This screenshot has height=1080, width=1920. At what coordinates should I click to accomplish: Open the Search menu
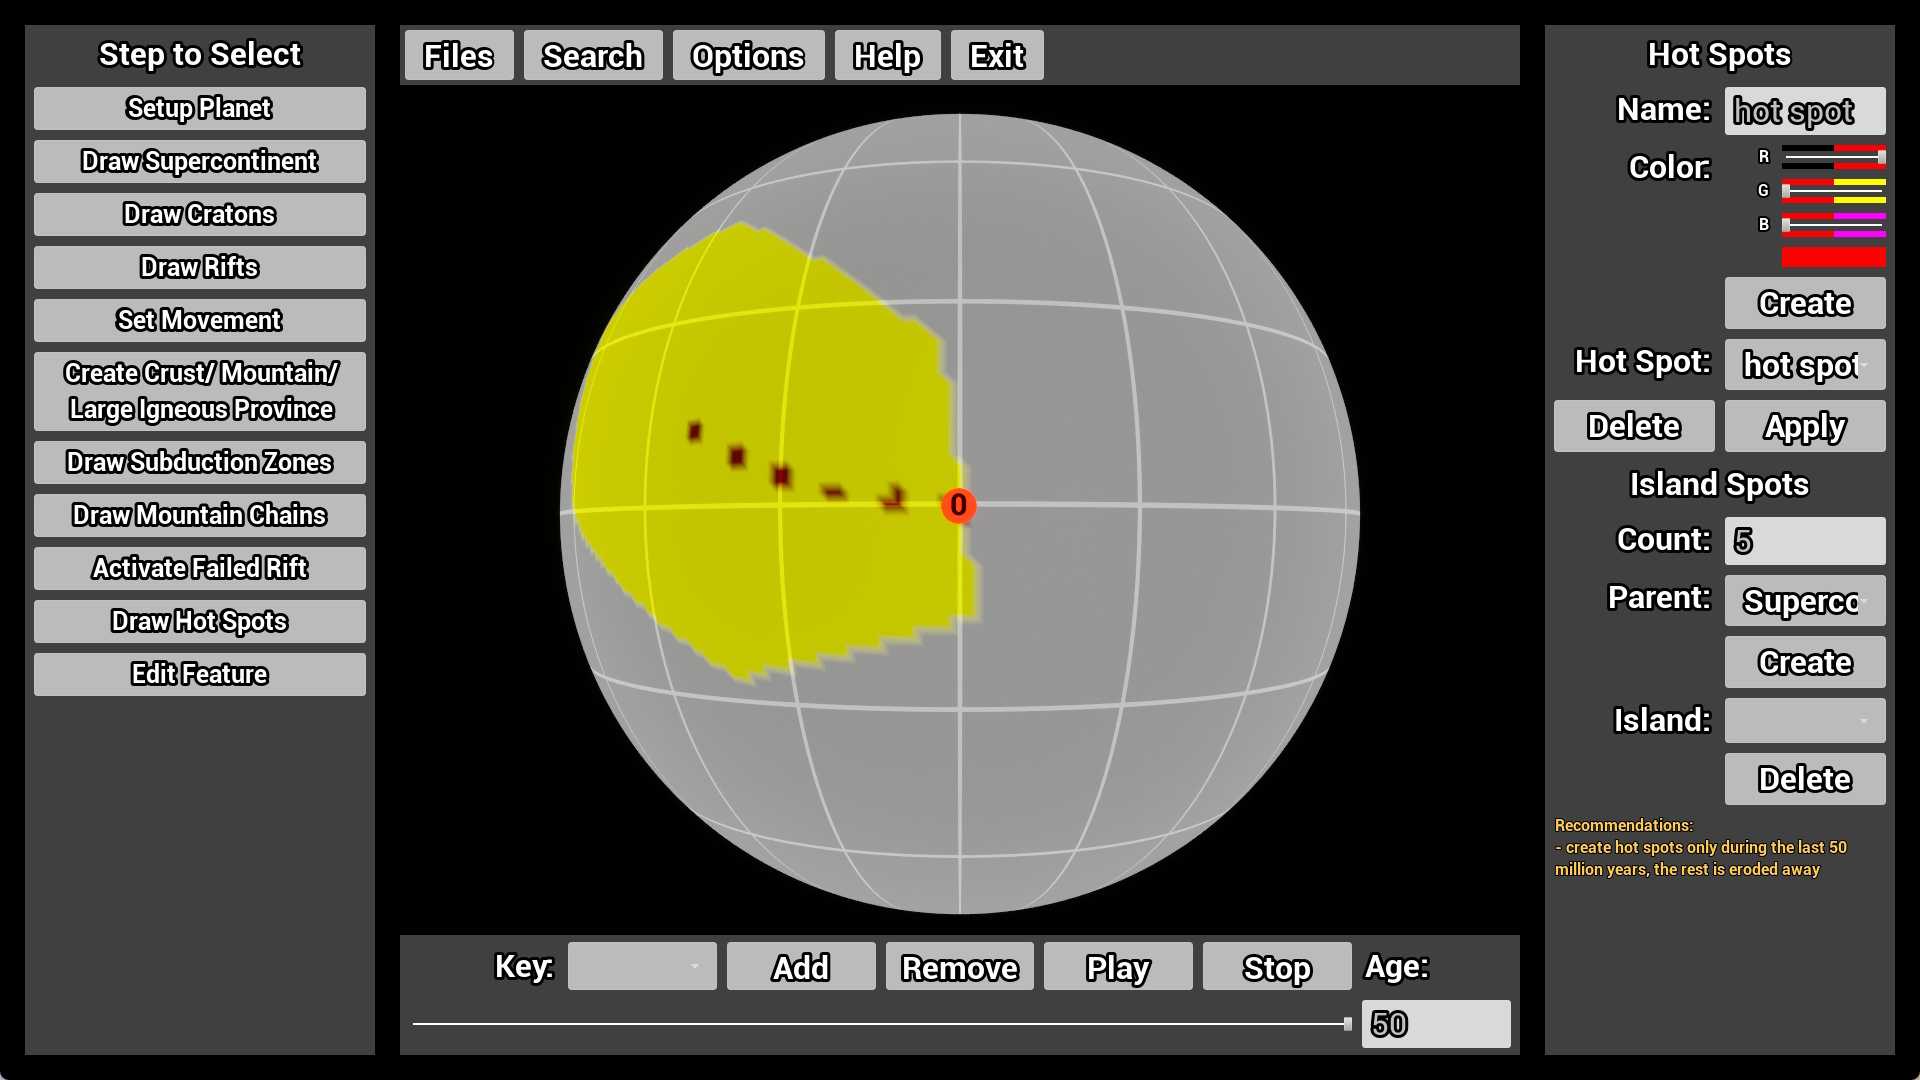592,56
